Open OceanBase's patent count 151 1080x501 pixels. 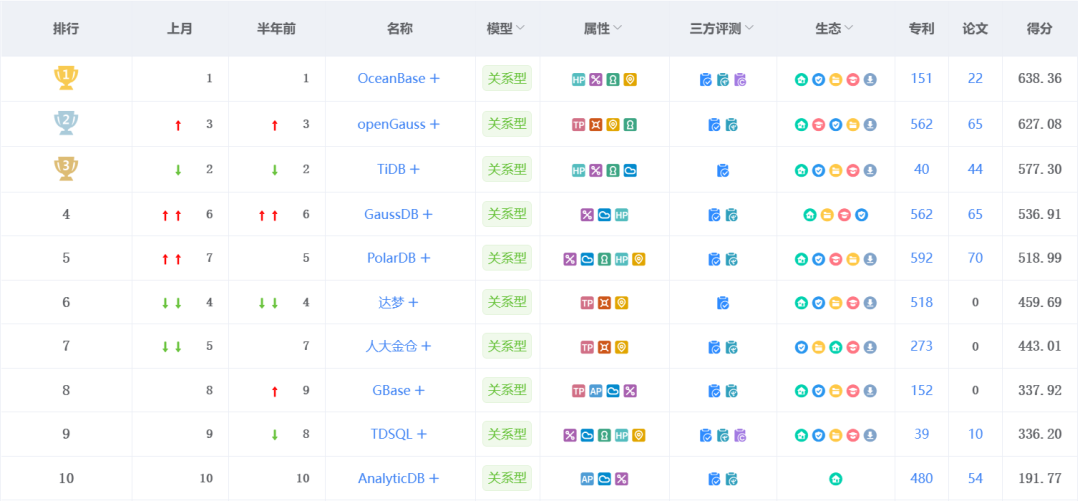pos(922,79)
